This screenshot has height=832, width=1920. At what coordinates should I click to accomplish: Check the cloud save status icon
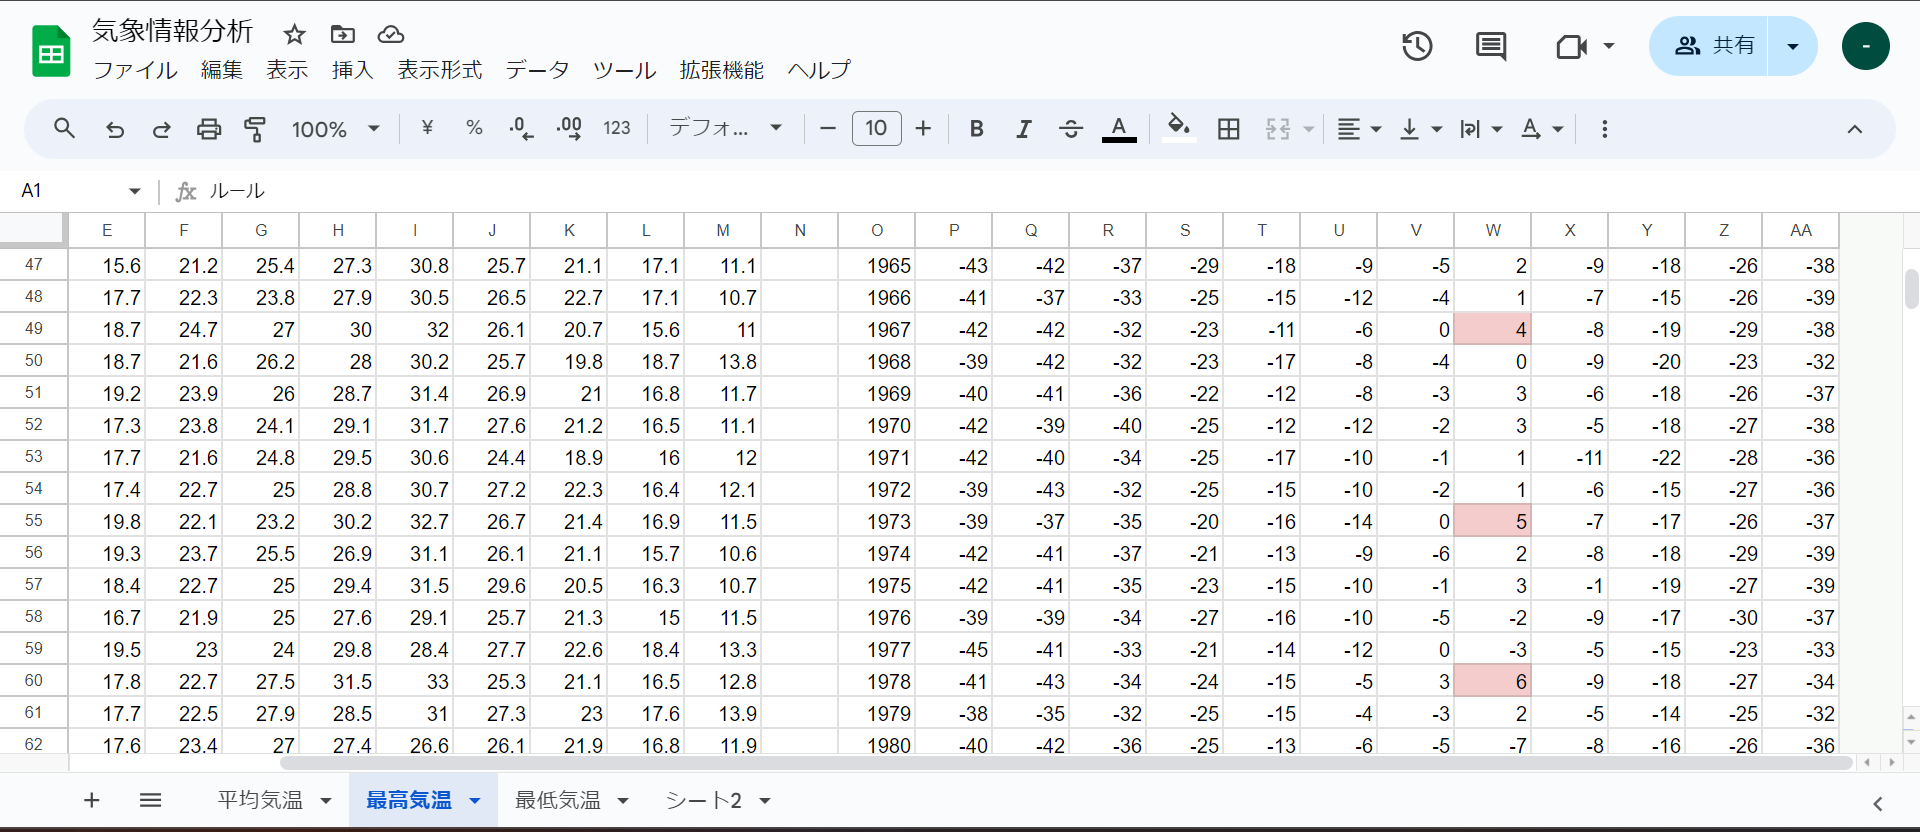pyautogui.click(x=391, y=35)
